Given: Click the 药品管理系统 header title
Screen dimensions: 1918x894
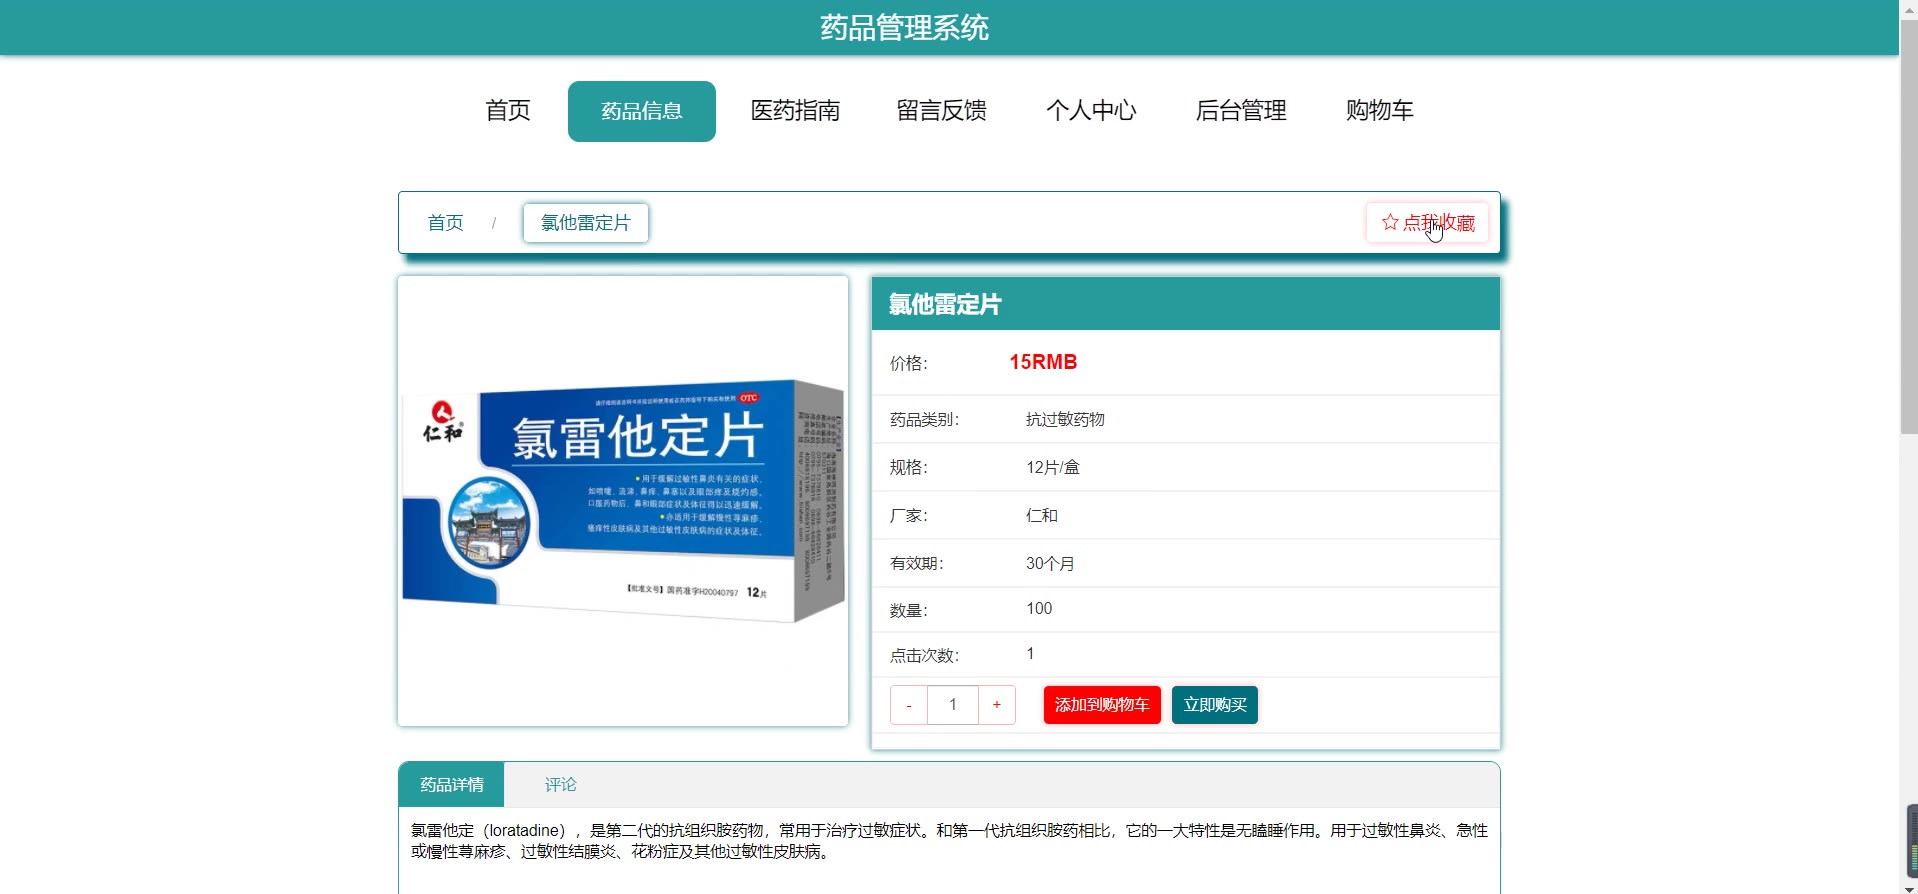Looking at the screenshot, I should (905, 28).
